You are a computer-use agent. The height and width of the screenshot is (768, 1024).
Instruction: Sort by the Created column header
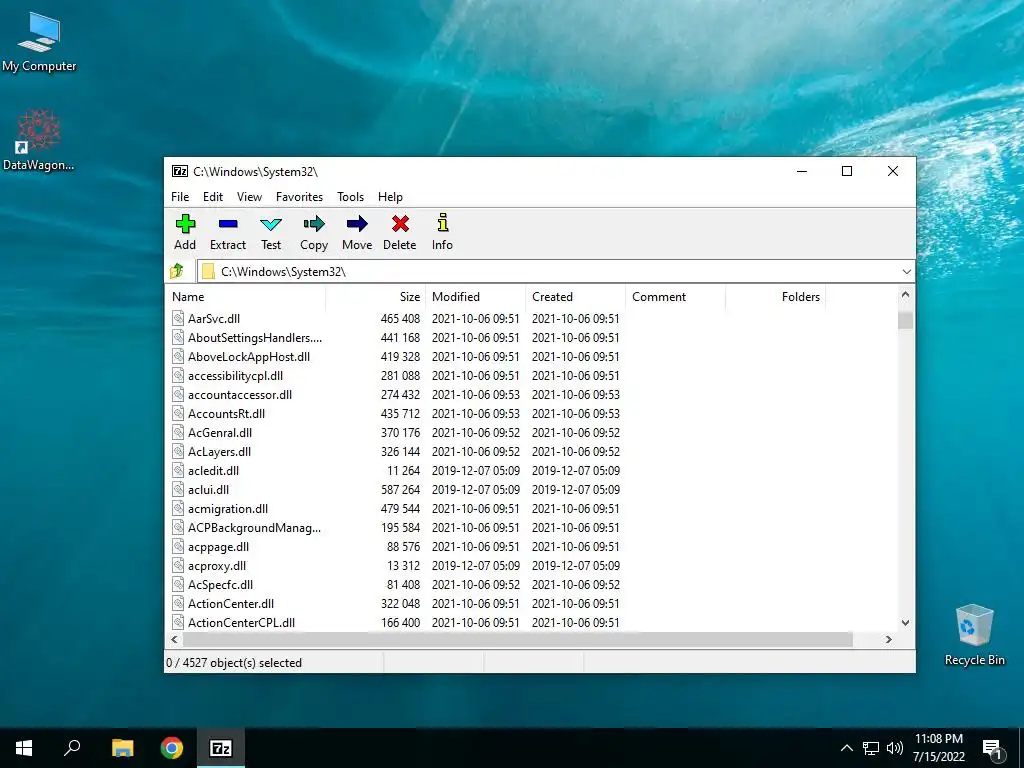pos(575,296)
